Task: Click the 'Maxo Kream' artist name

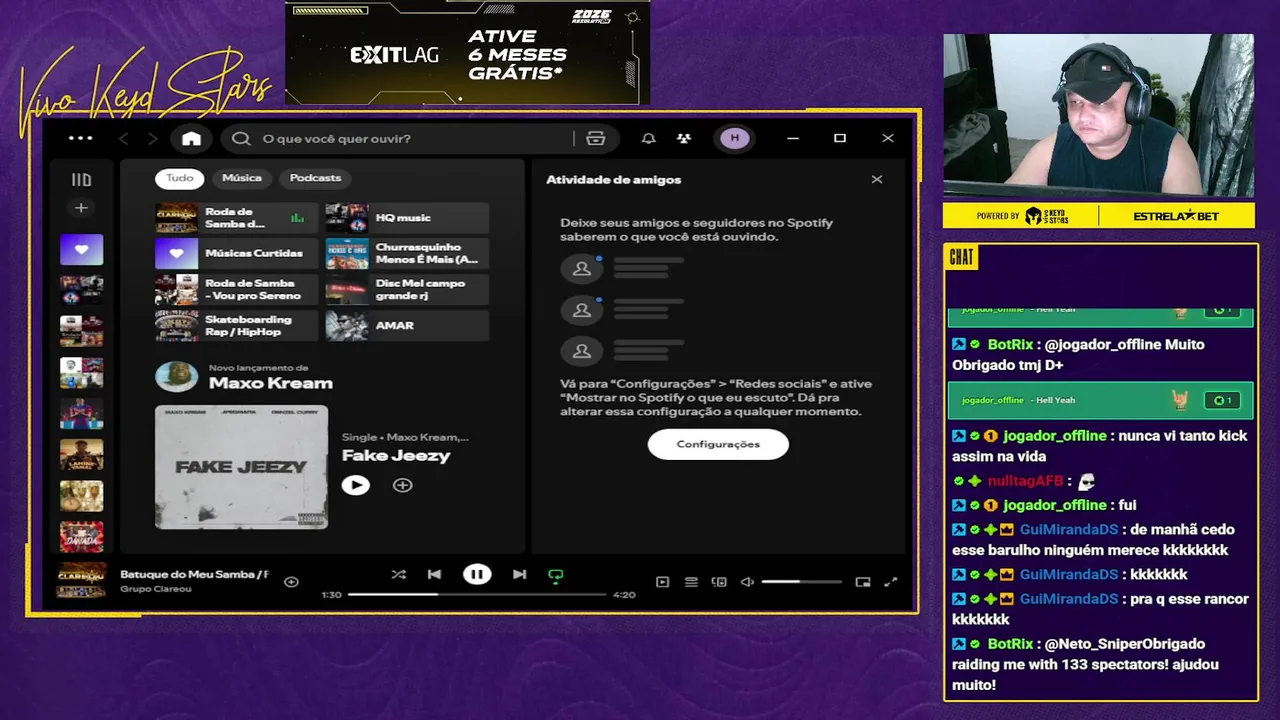Action: 270,383
